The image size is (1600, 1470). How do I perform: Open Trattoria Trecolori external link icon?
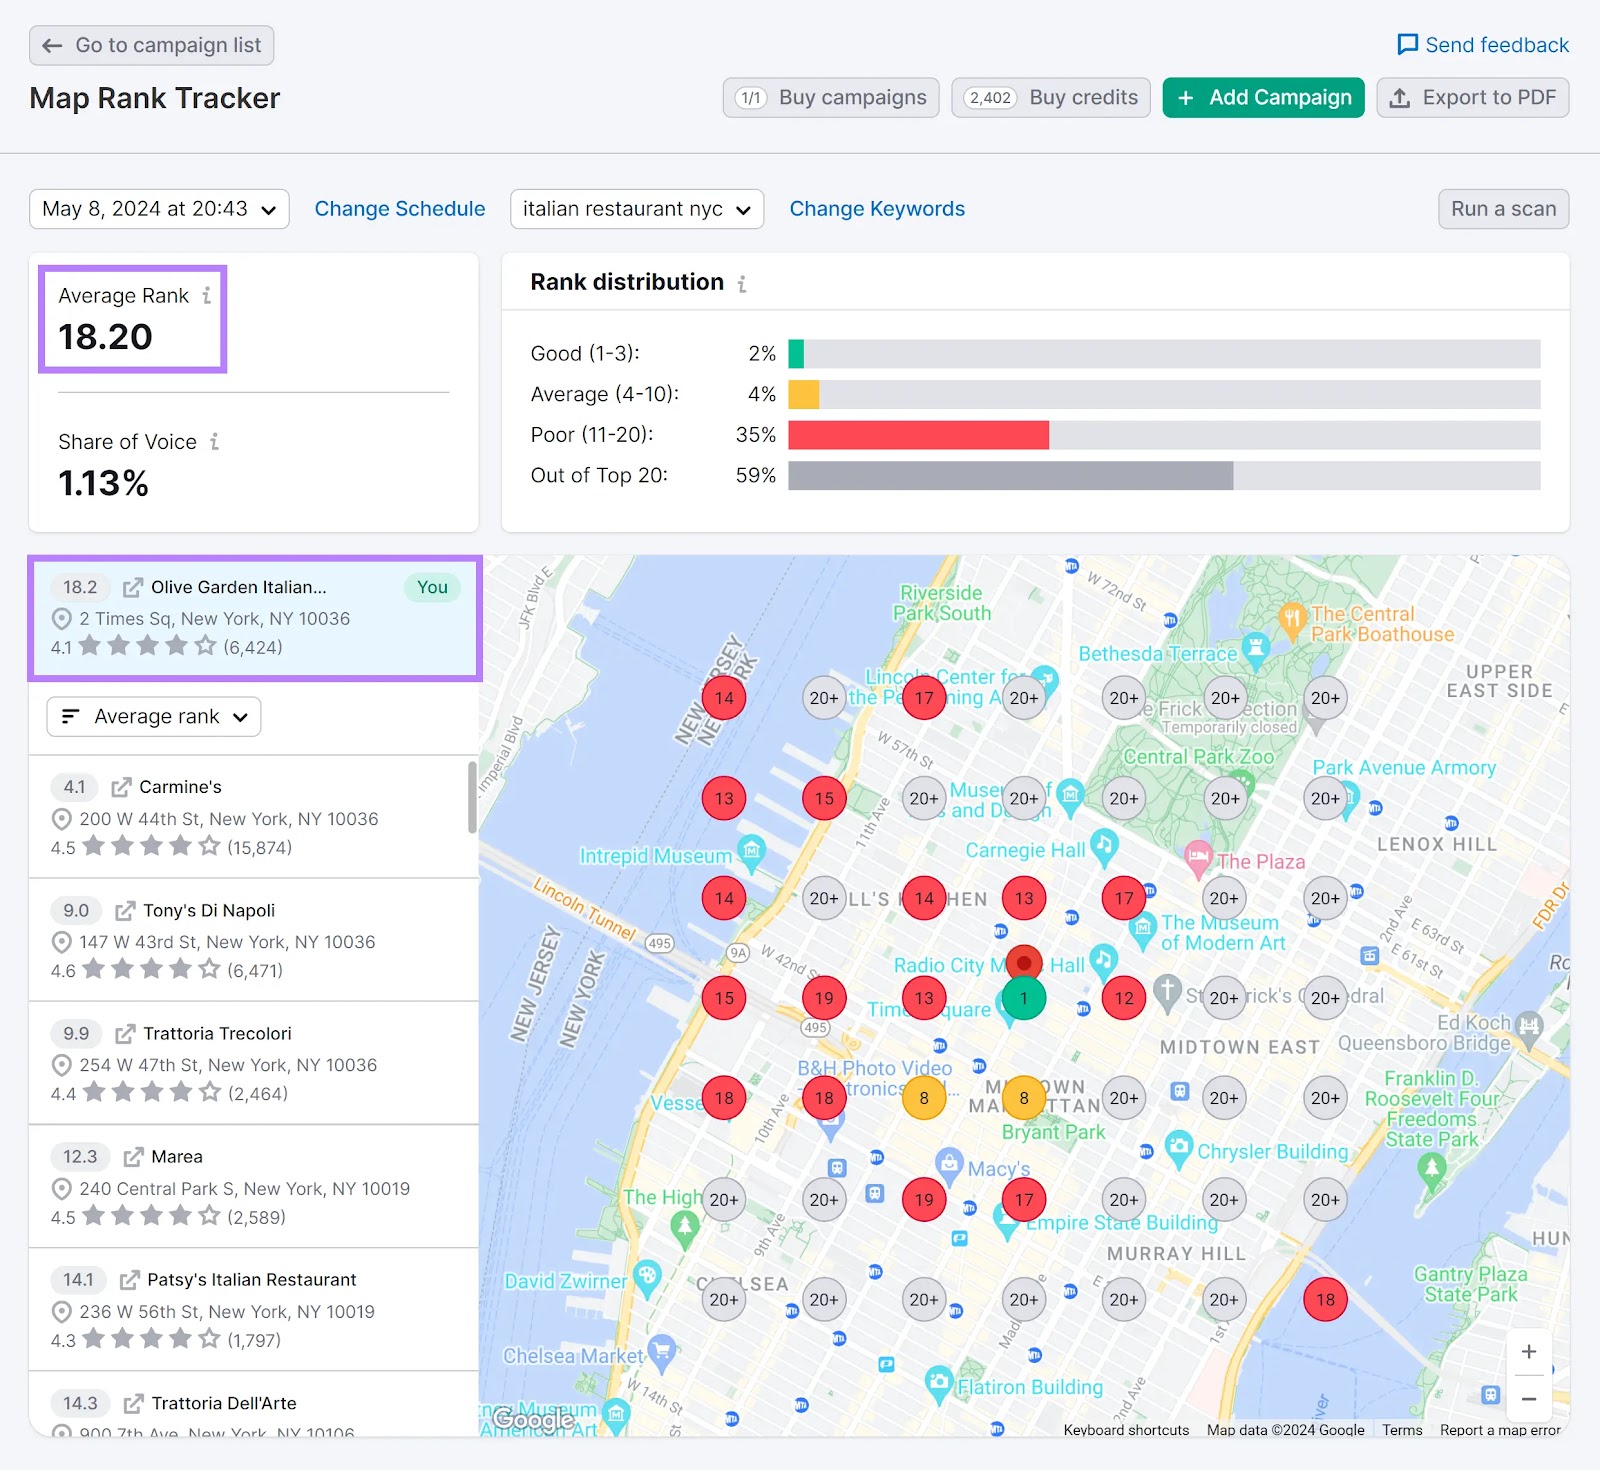[125, 1033]
